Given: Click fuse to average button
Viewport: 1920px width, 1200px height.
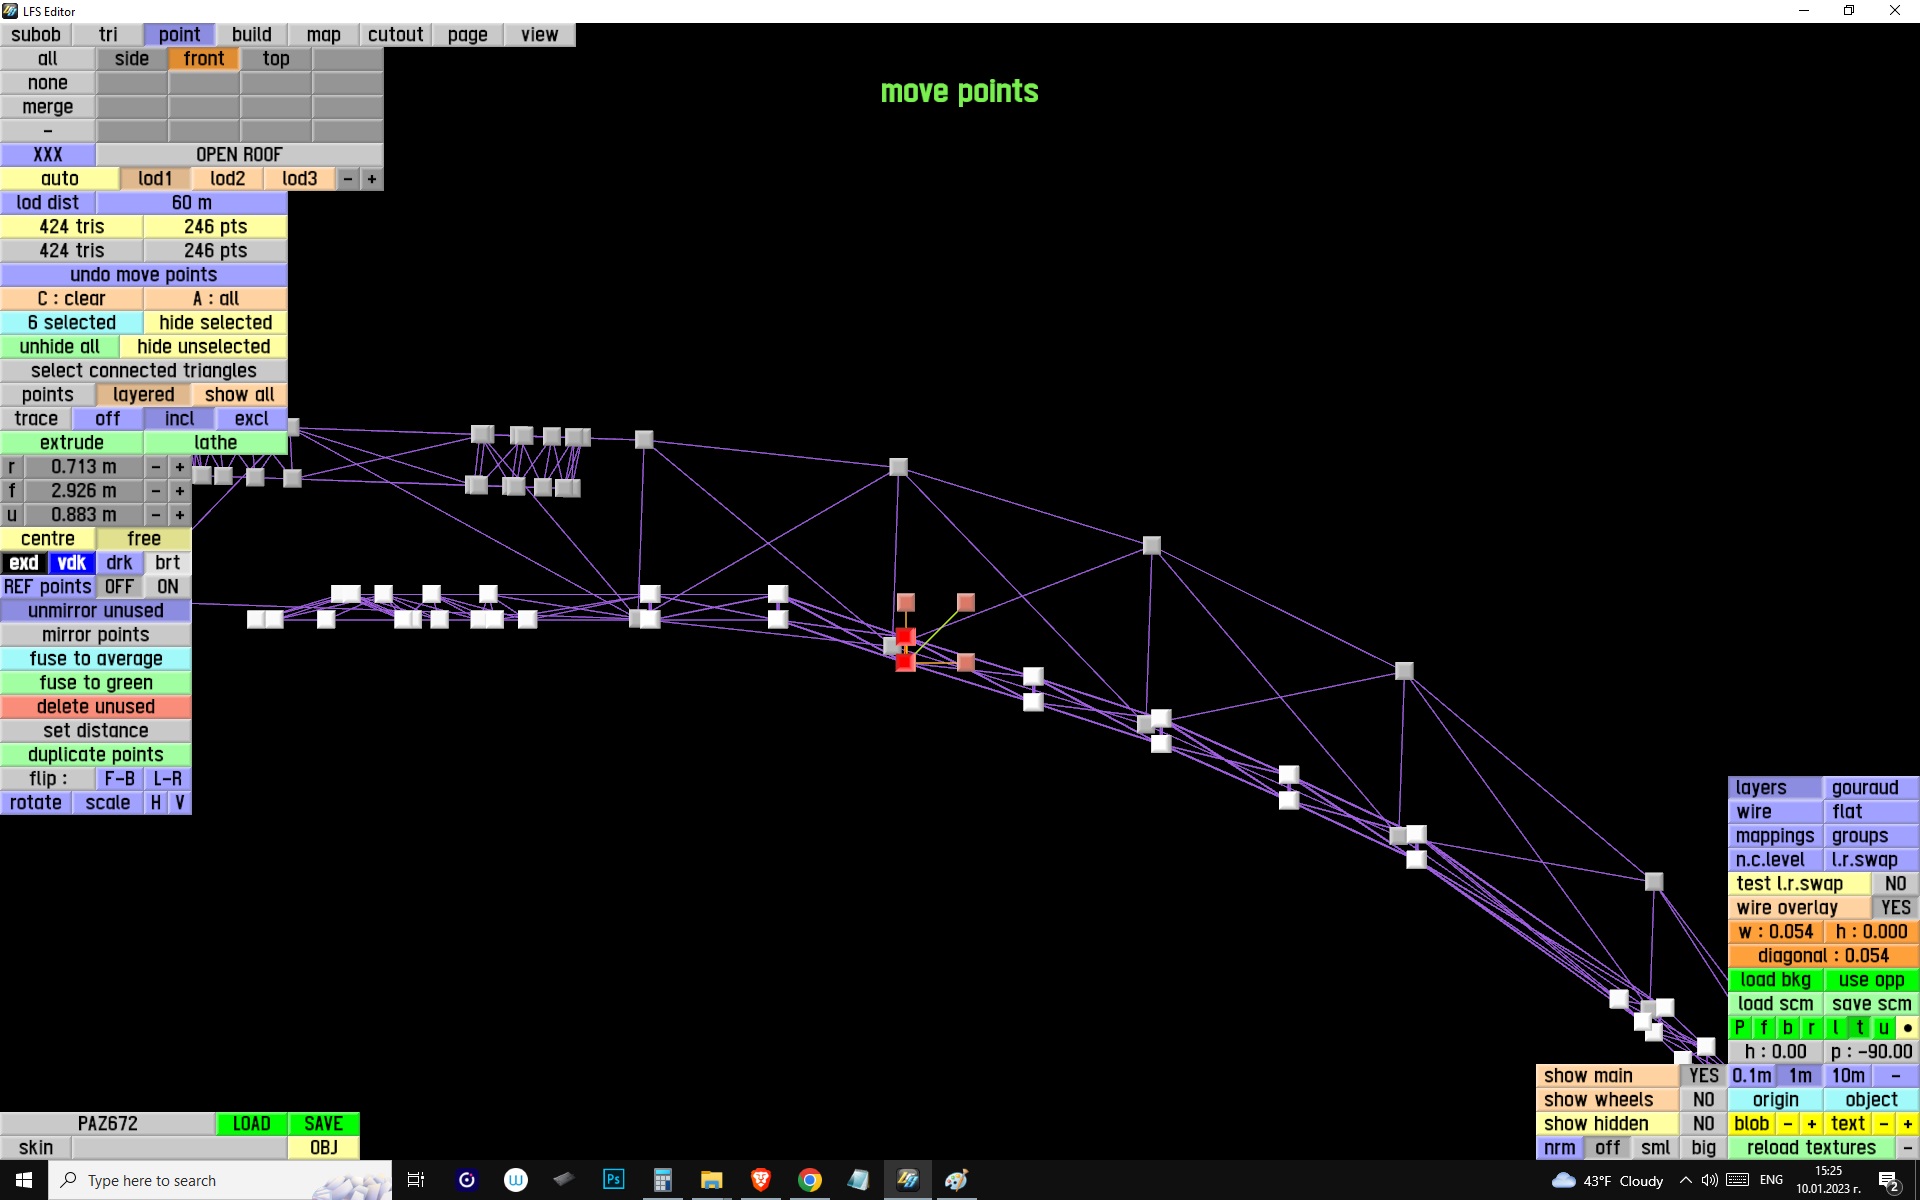Looking at the screenshot, I should (x=96, y=659).
